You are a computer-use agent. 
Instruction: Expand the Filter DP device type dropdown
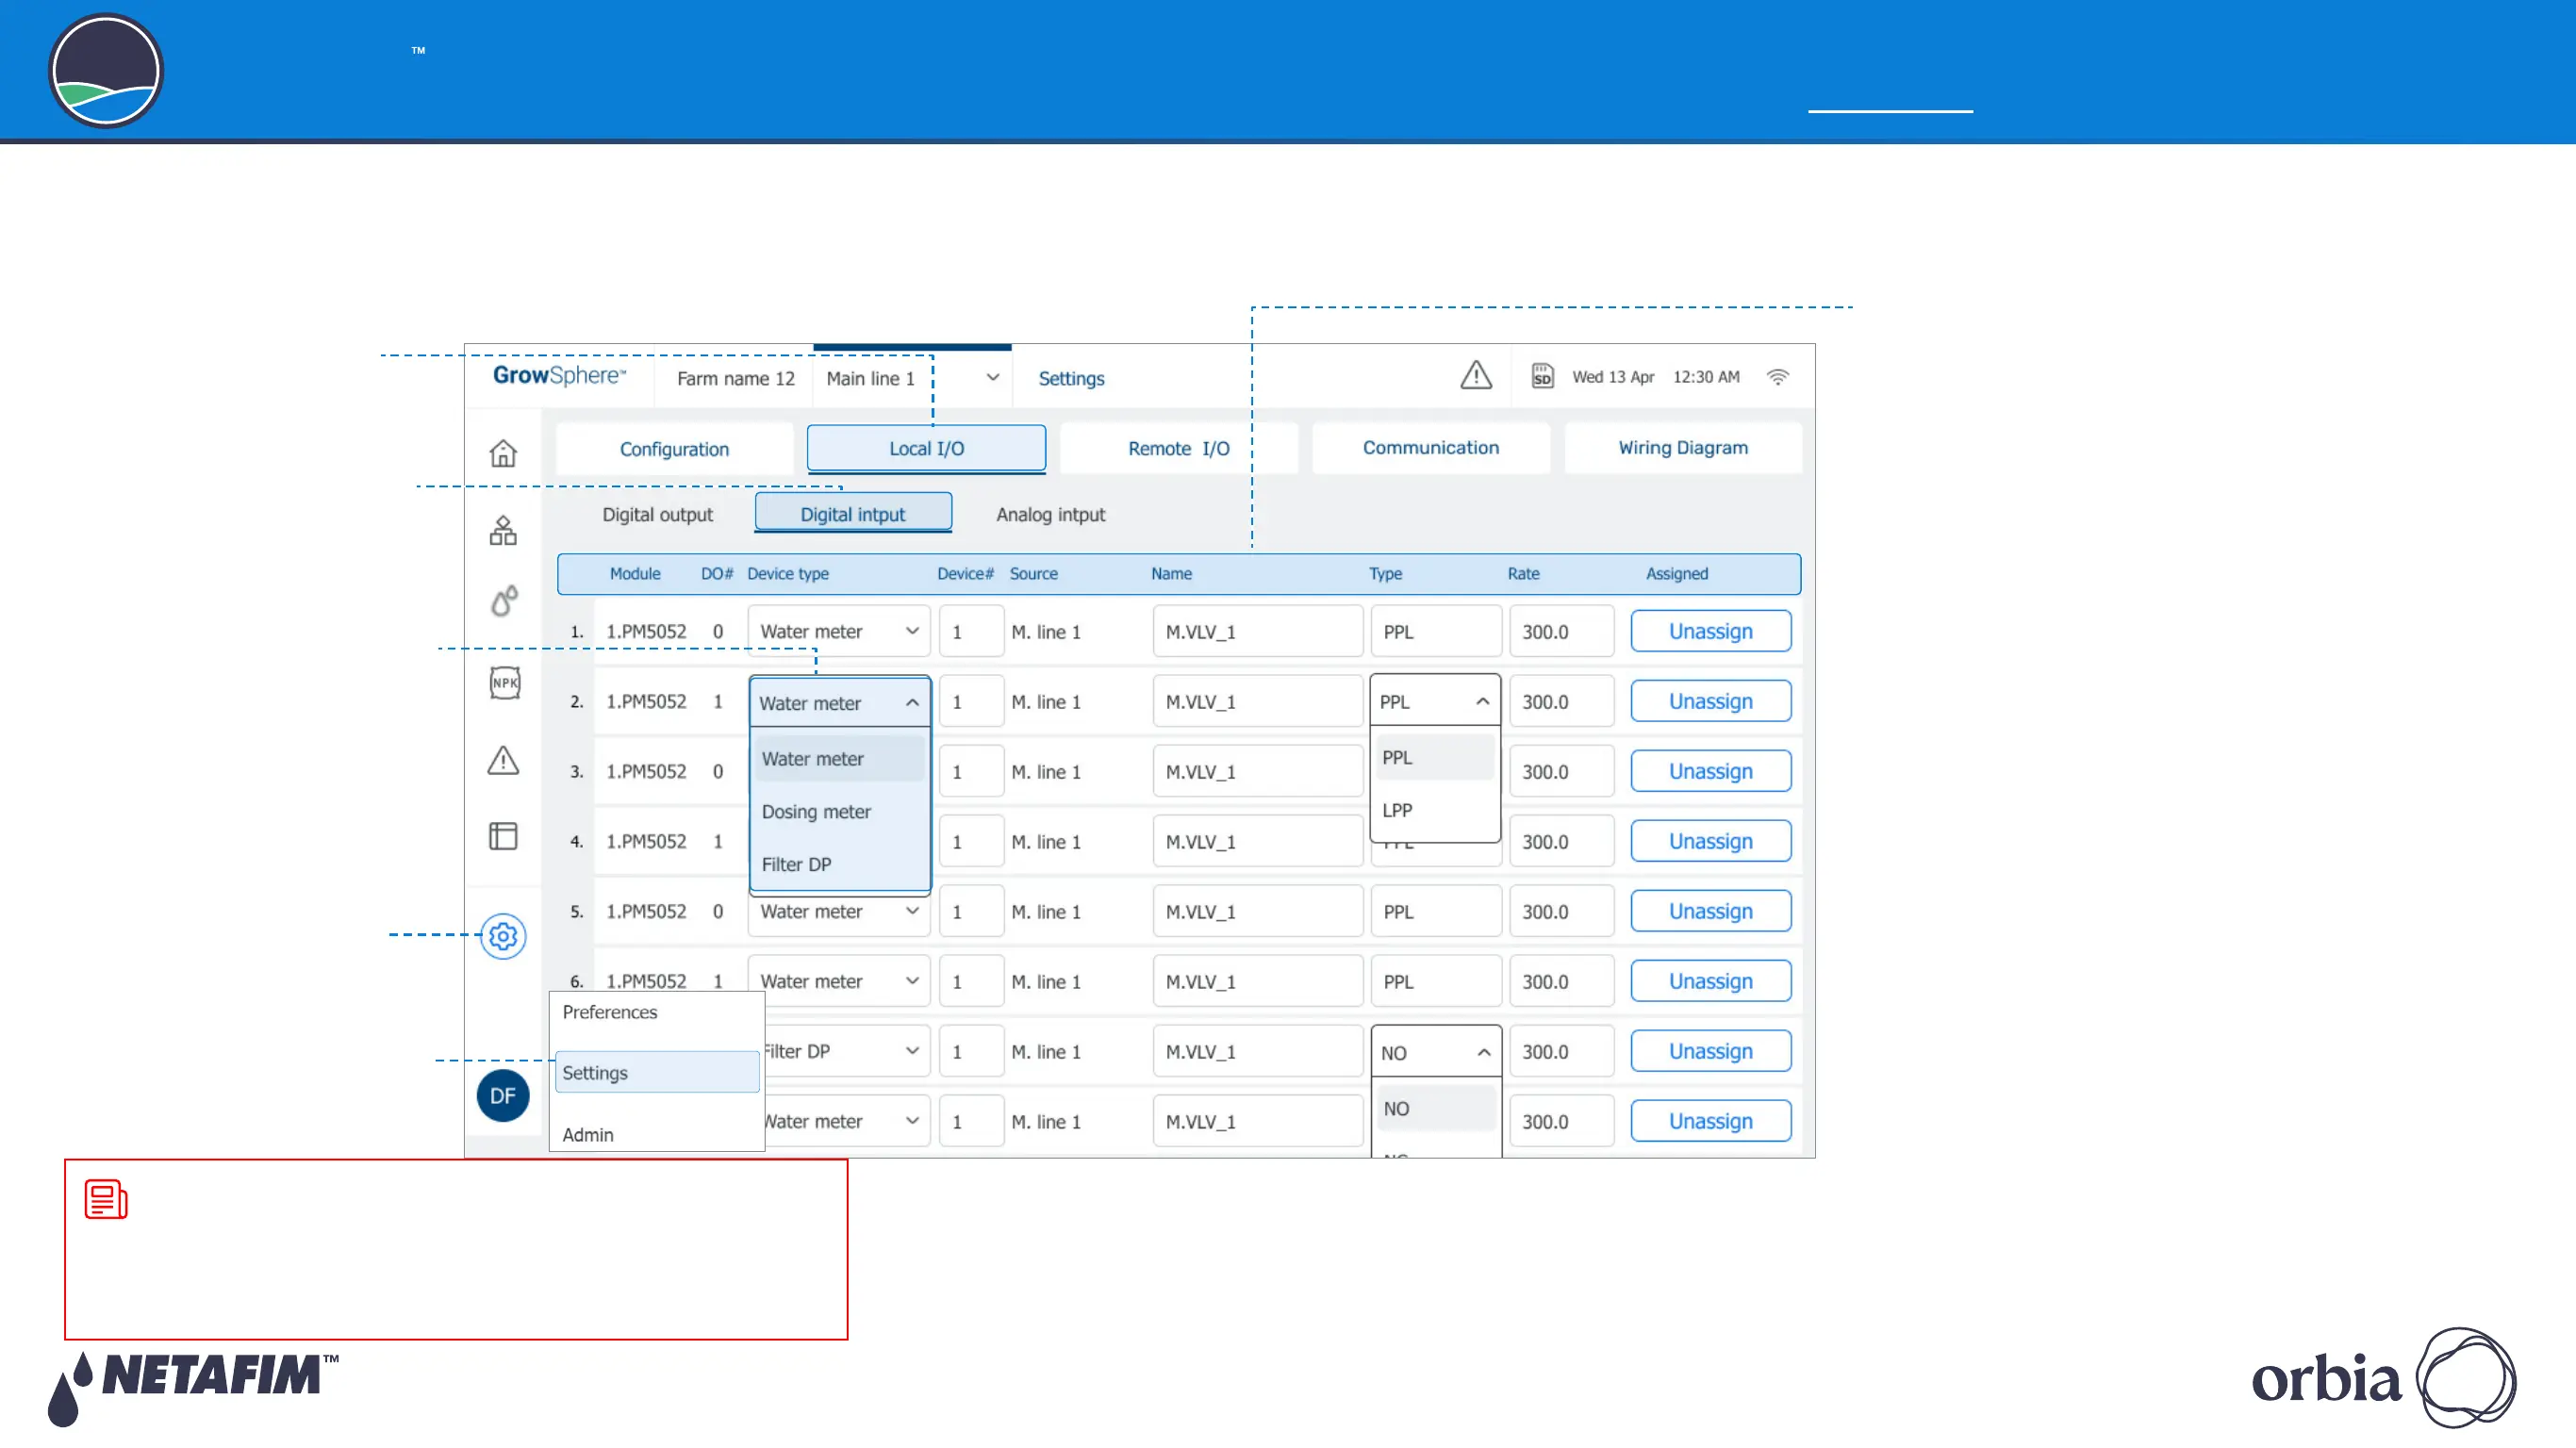click(847, 1051)
